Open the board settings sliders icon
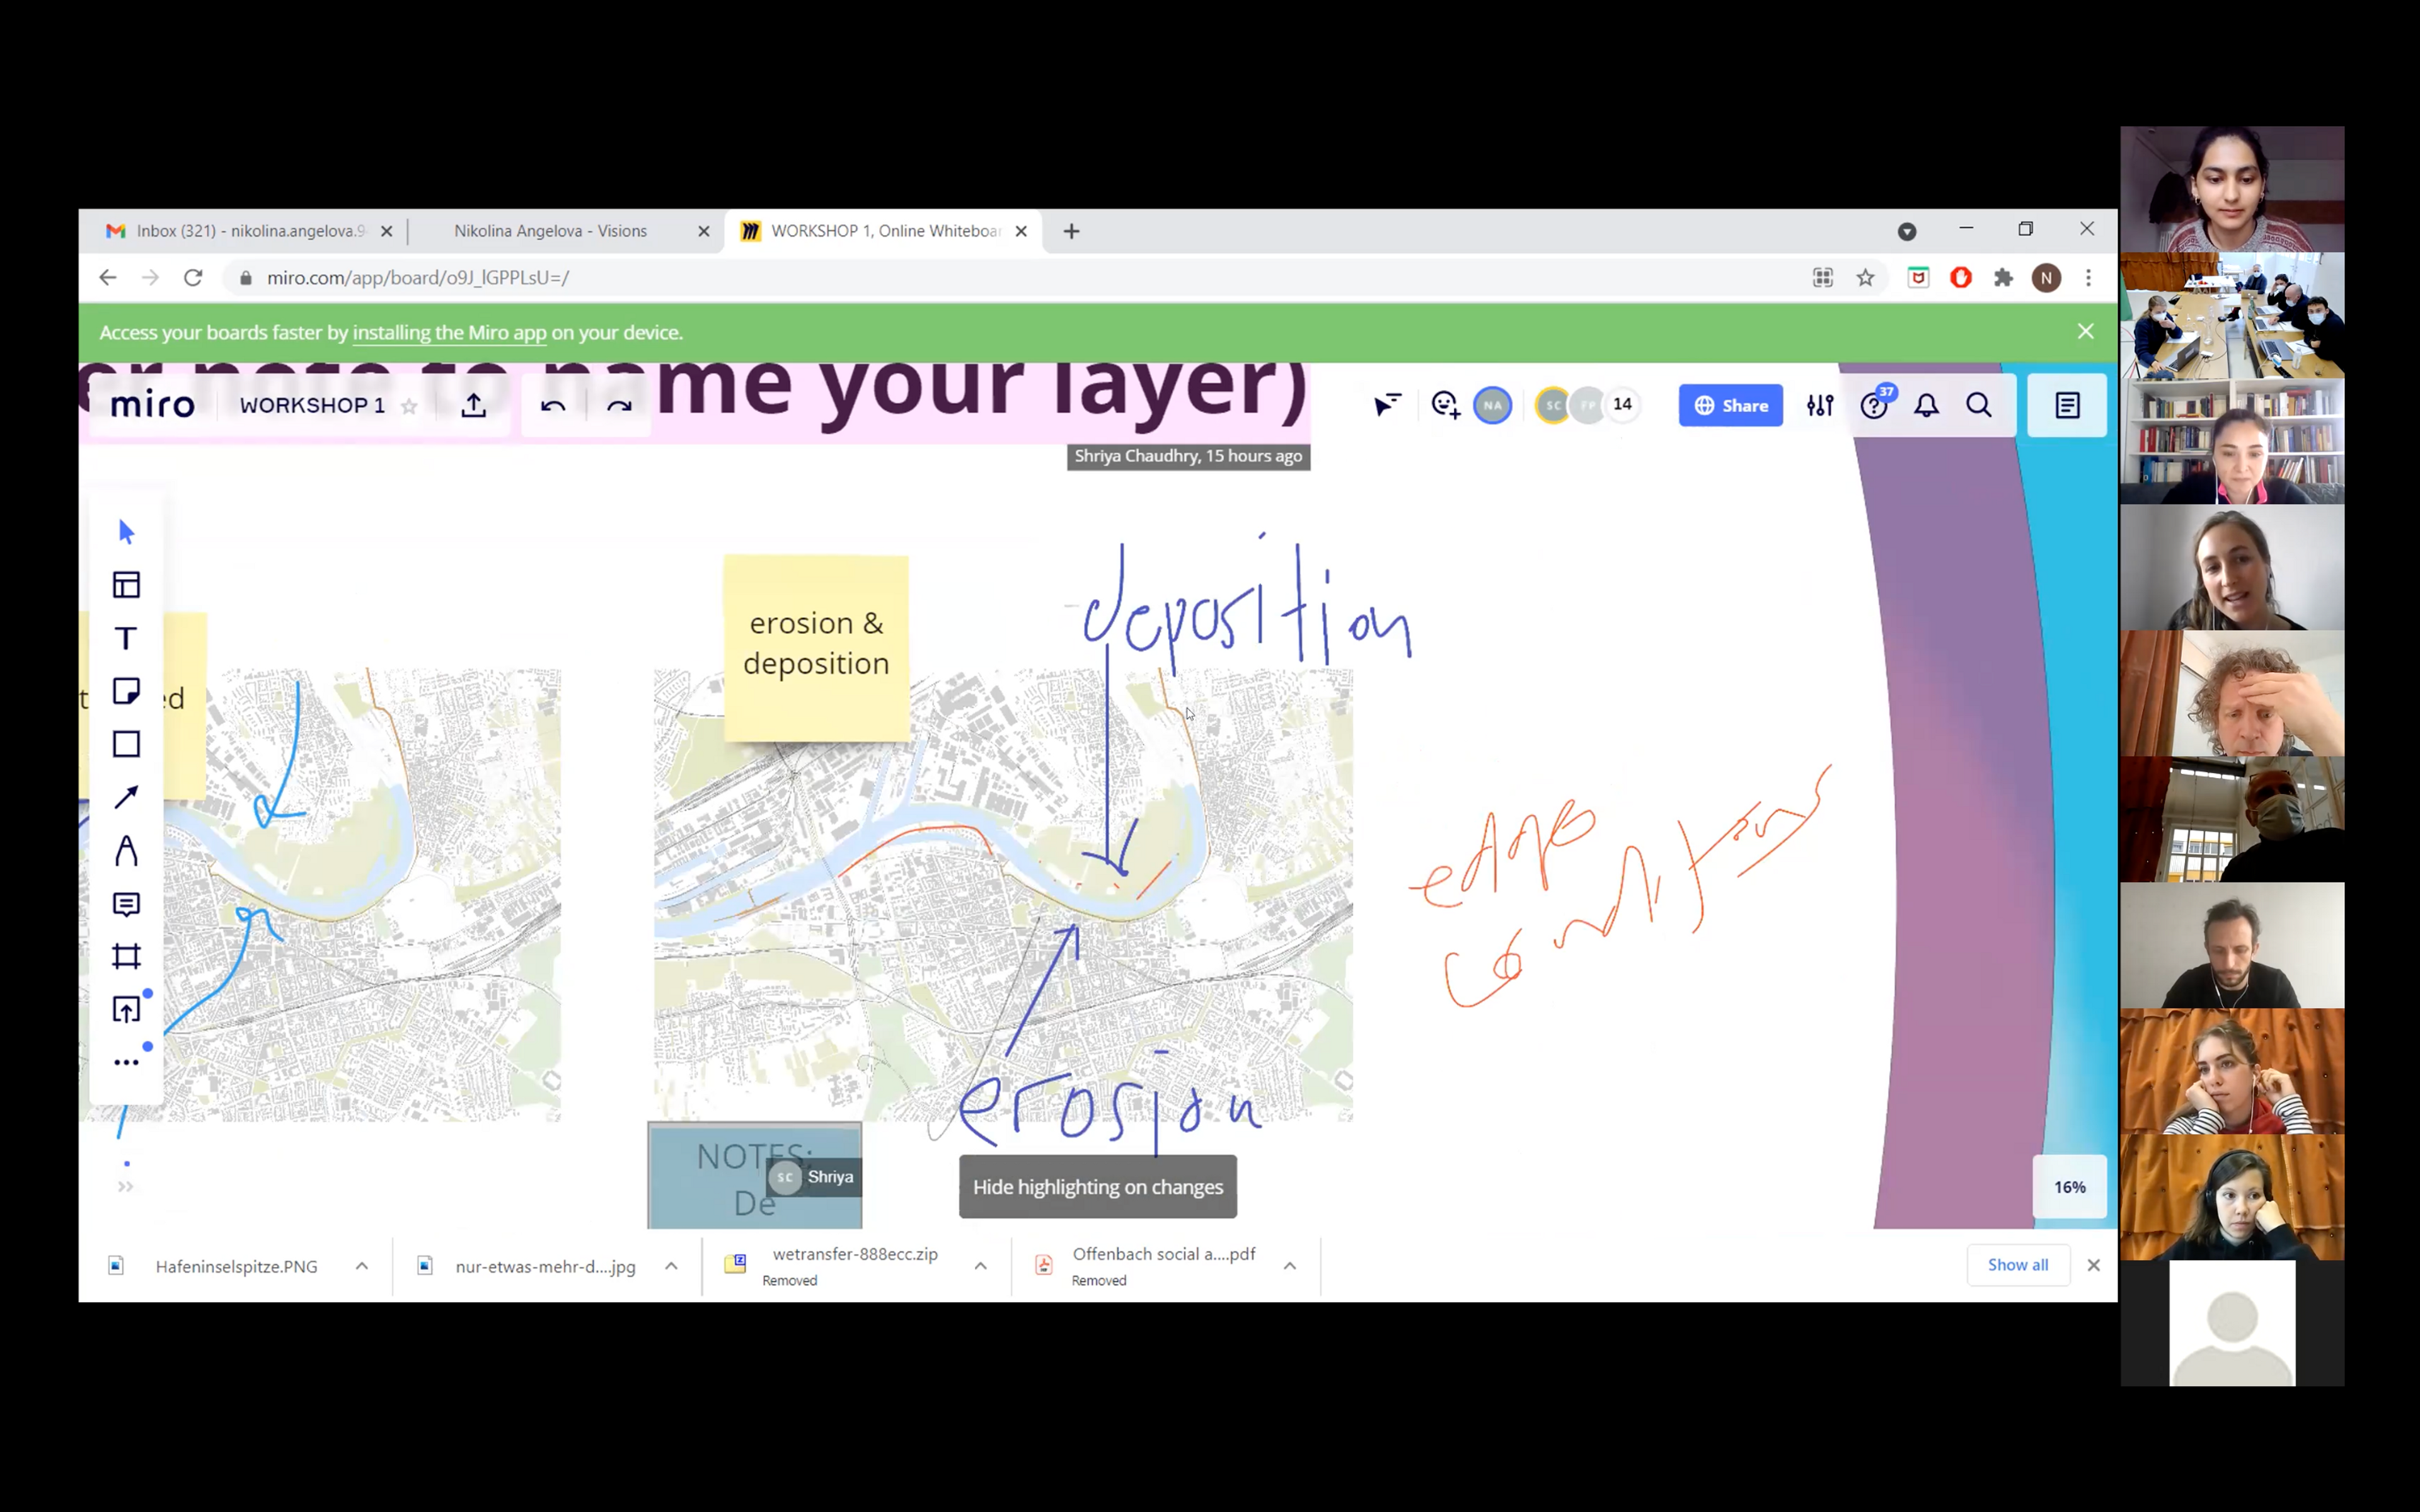The height and width of the screenshot is (1512, 2420). (x=1820, y=405)
